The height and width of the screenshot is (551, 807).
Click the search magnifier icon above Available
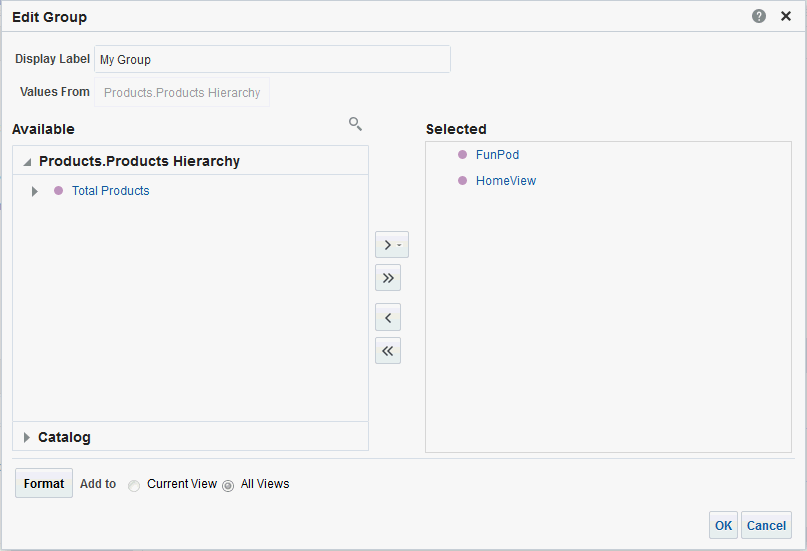coord(355,124)
